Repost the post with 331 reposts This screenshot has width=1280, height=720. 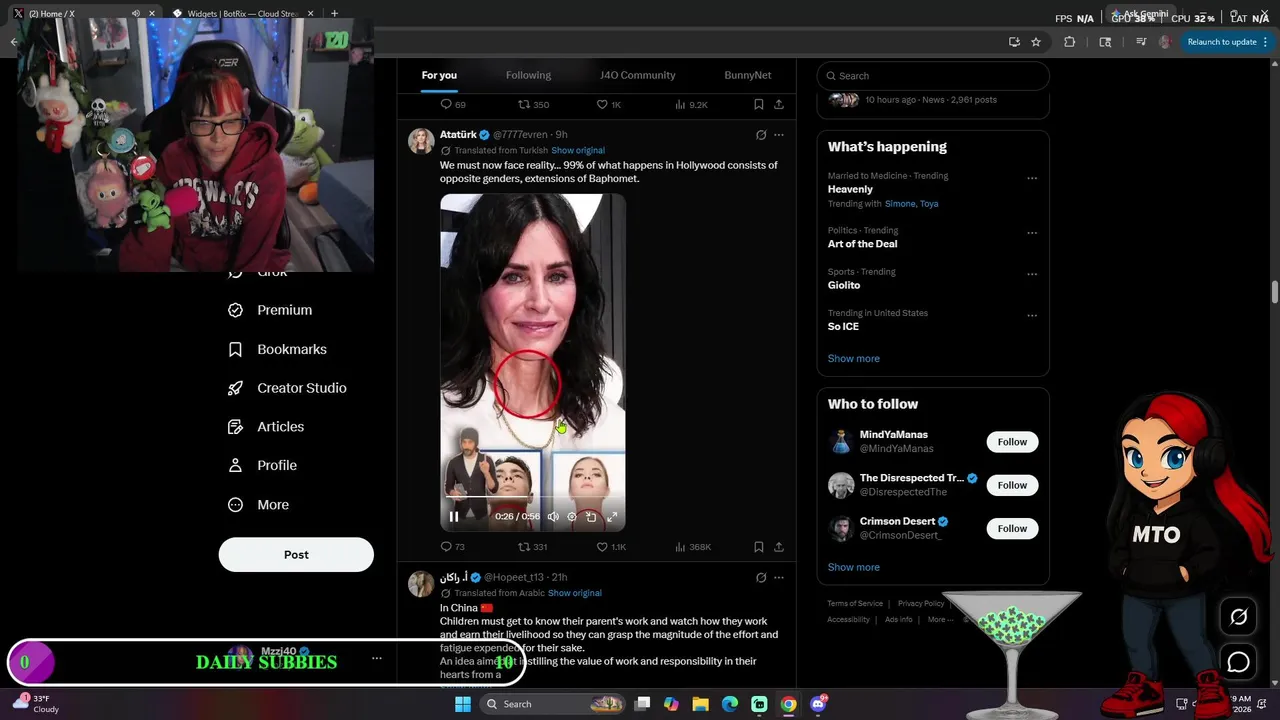tap(532, 547)
